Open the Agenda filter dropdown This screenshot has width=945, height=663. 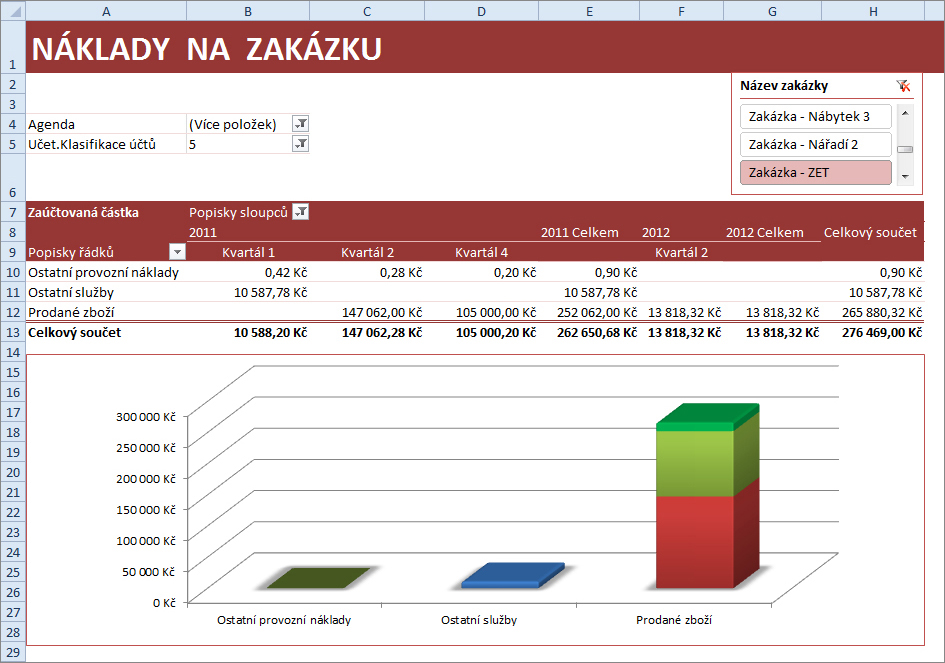coord(300,124)
